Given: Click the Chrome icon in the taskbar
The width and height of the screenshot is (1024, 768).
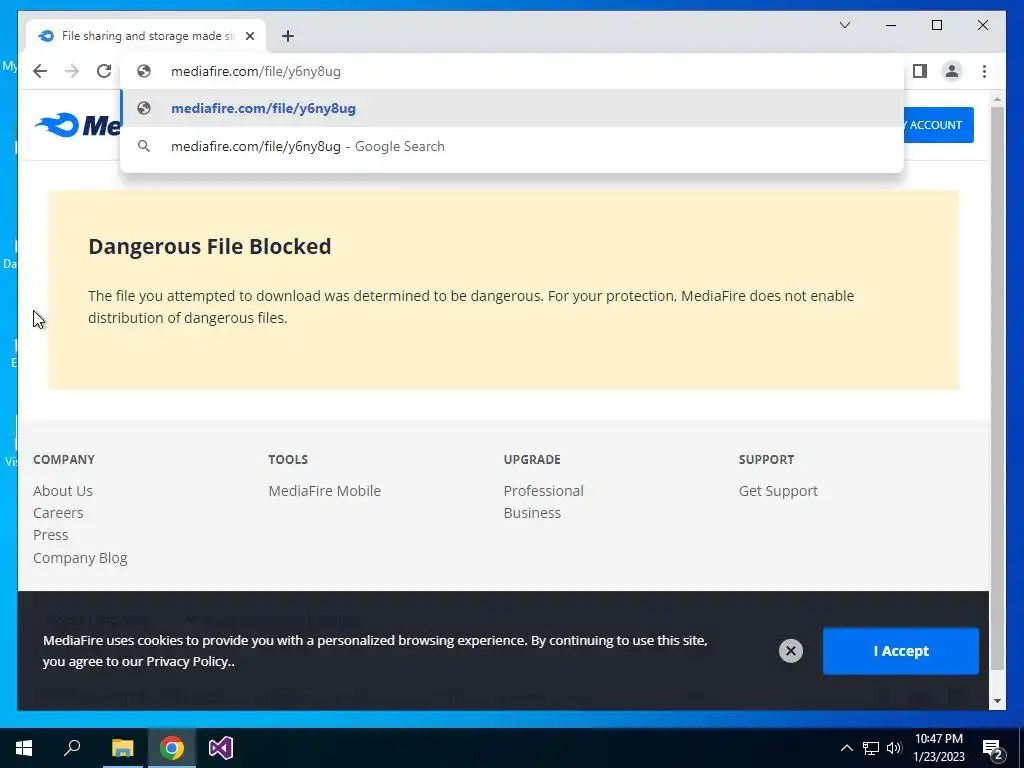Looking at the screenshot, I should point(171,748).
